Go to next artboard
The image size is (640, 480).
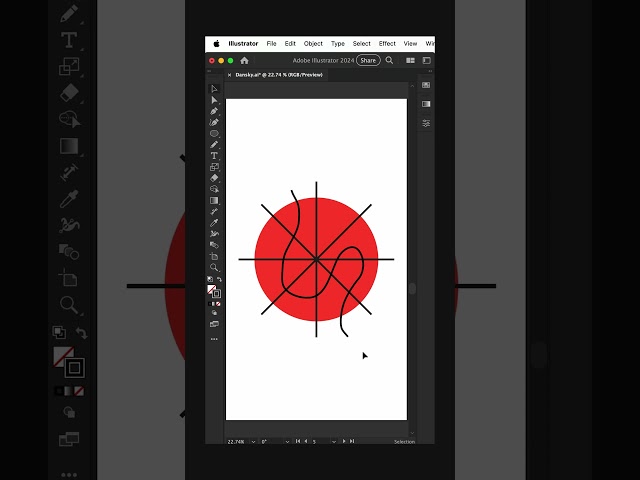tap(344, 441)
